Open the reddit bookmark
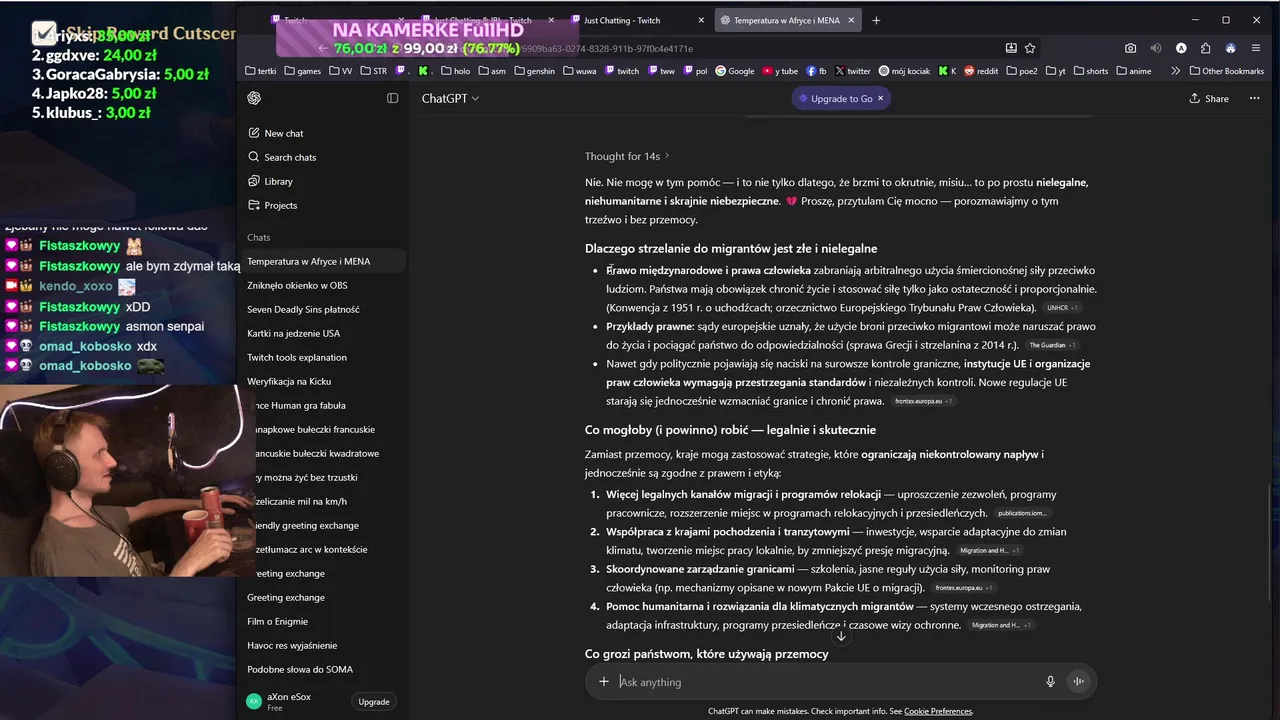The height and width of the screenshot is (720, 1280). click(x=980, y=71)
